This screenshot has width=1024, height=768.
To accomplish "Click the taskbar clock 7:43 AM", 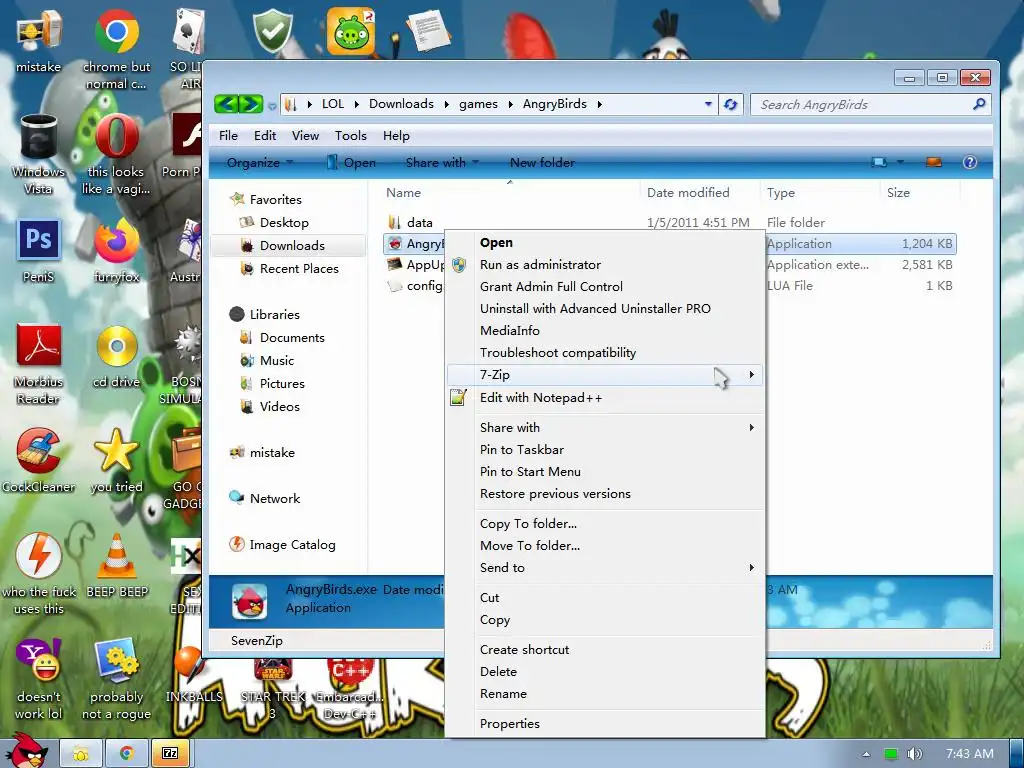I will coord(970,754).
